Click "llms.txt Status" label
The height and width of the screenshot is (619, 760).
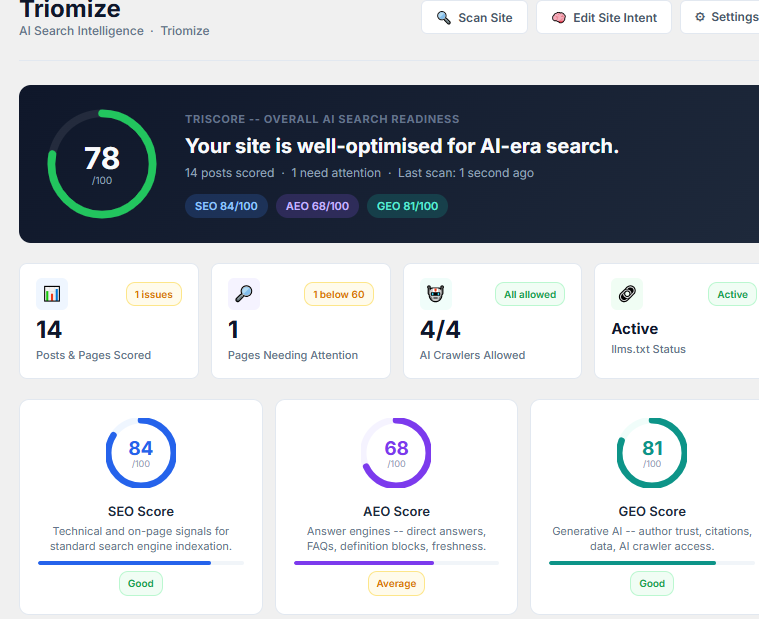pos(648,349)
